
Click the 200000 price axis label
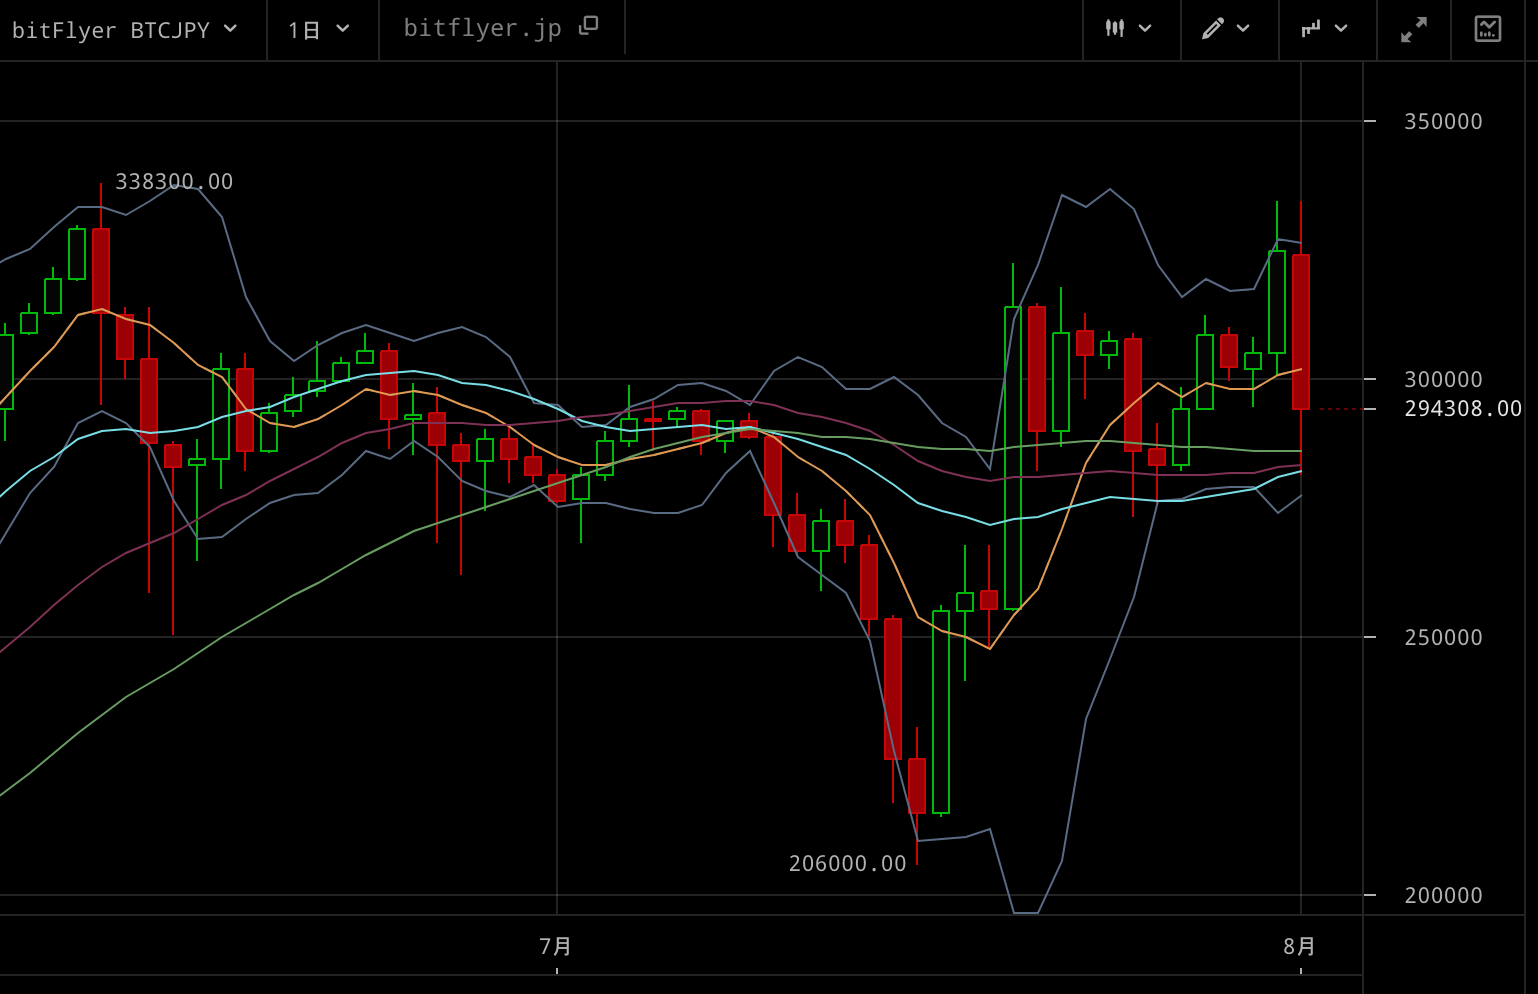pyautogui.click(x=1443, y=896)
